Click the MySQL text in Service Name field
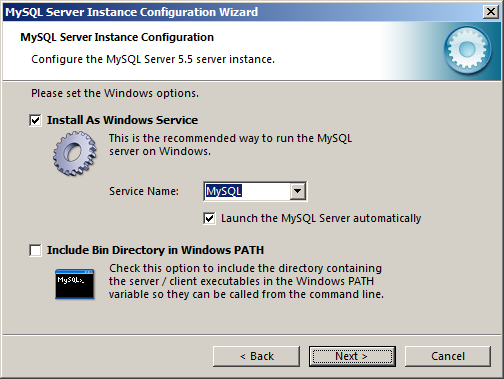Viewport: 504px width, 379px height. (x=224, y=191)
